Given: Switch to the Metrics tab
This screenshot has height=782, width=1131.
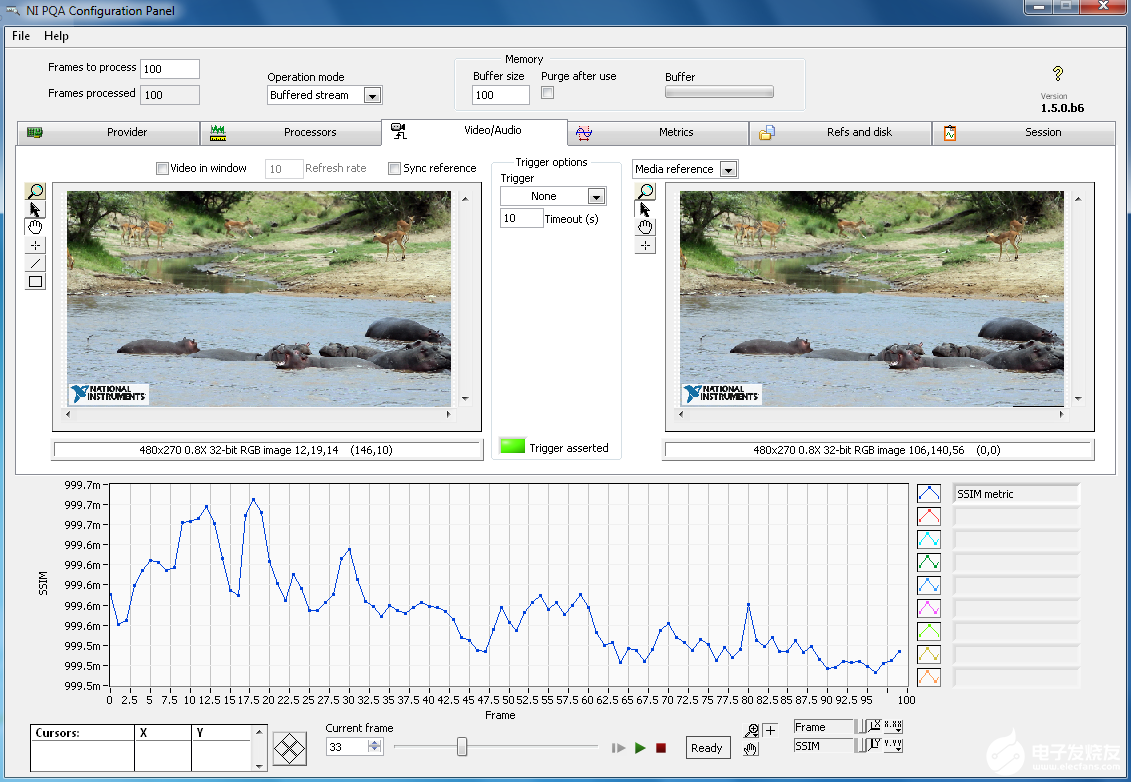Looking at the screenshot, I should click(675, 132).
